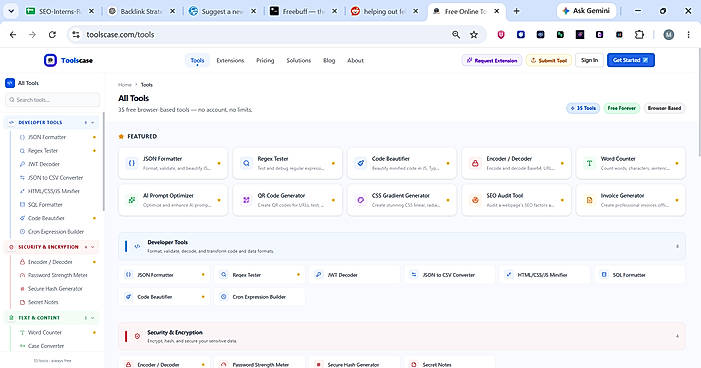Select HTML/CSS/JS Minifier in sidebar
The height and width of the screenshot is (368, 701).
click(54, 191)
